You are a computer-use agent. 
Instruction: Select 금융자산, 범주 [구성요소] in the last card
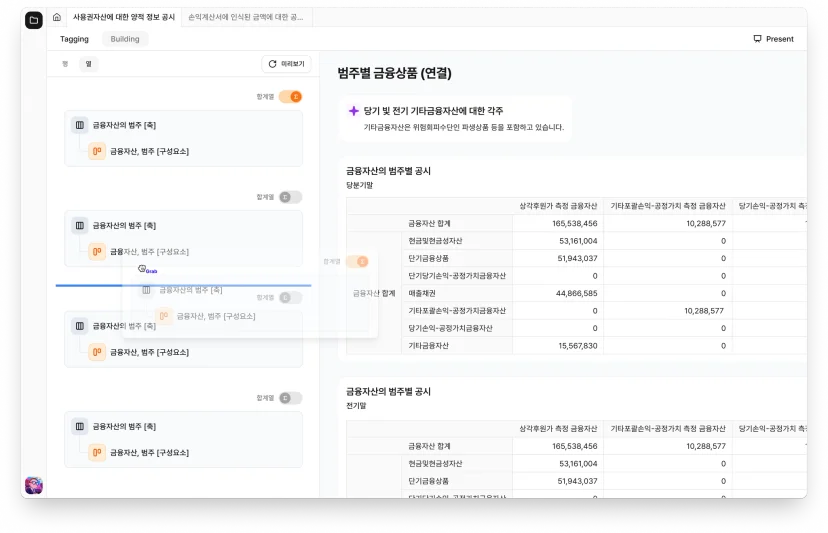[149, 453]
